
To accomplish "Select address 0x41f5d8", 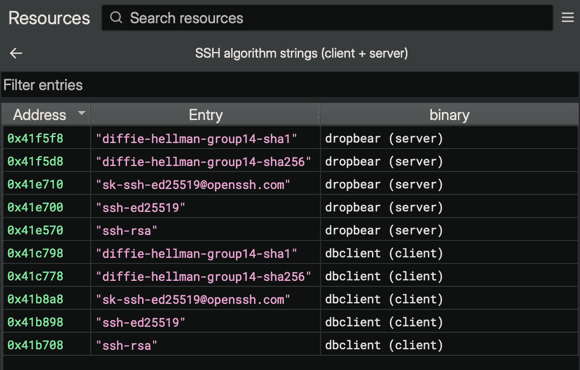I will click(36, 161).
